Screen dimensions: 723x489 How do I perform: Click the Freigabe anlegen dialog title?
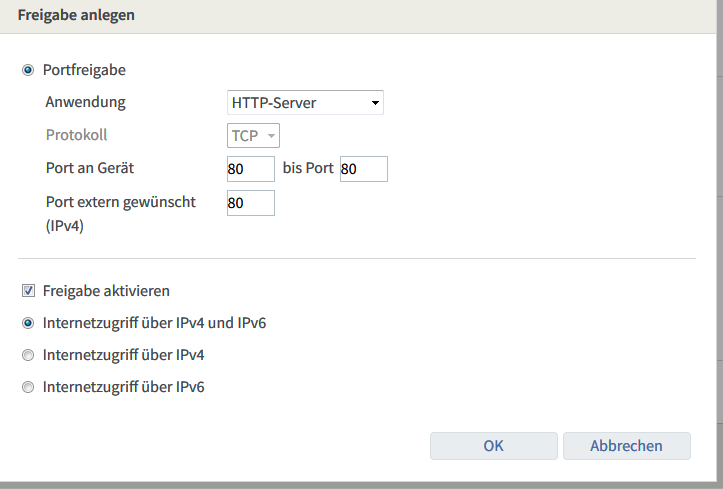click(76, 15)
